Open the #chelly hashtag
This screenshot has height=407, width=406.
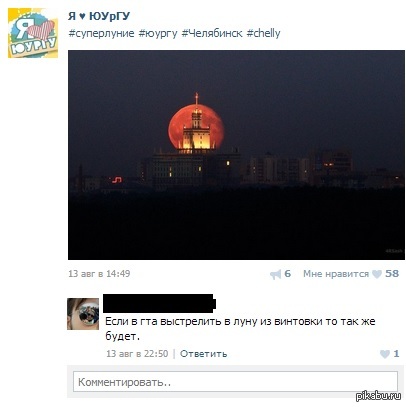[x=263, y=33]
